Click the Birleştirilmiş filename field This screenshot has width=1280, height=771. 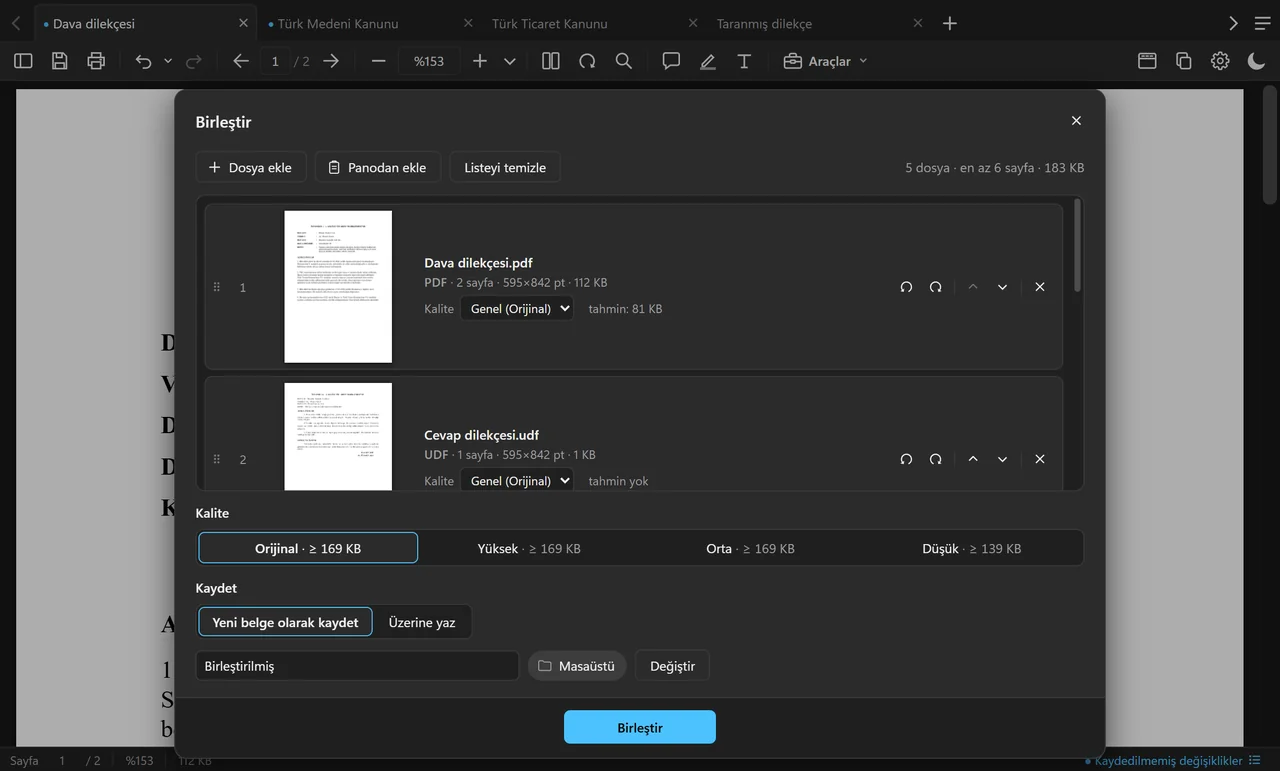click(x=357, y=666)
